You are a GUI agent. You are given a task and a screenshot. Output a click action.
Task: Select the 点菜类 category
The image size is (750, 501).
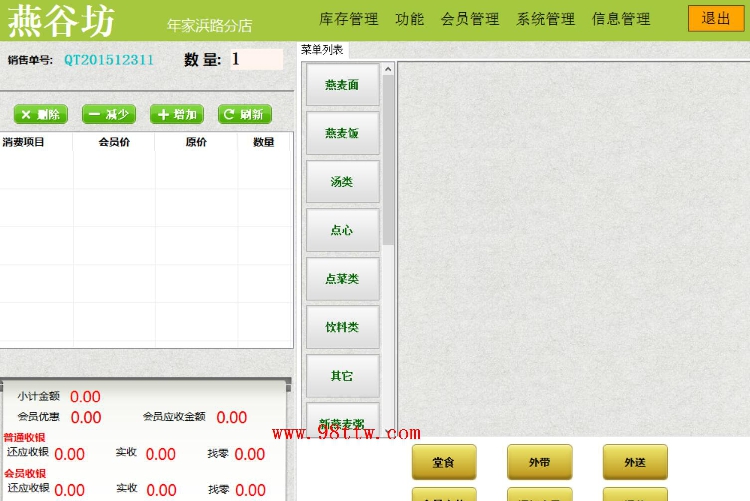342,279
